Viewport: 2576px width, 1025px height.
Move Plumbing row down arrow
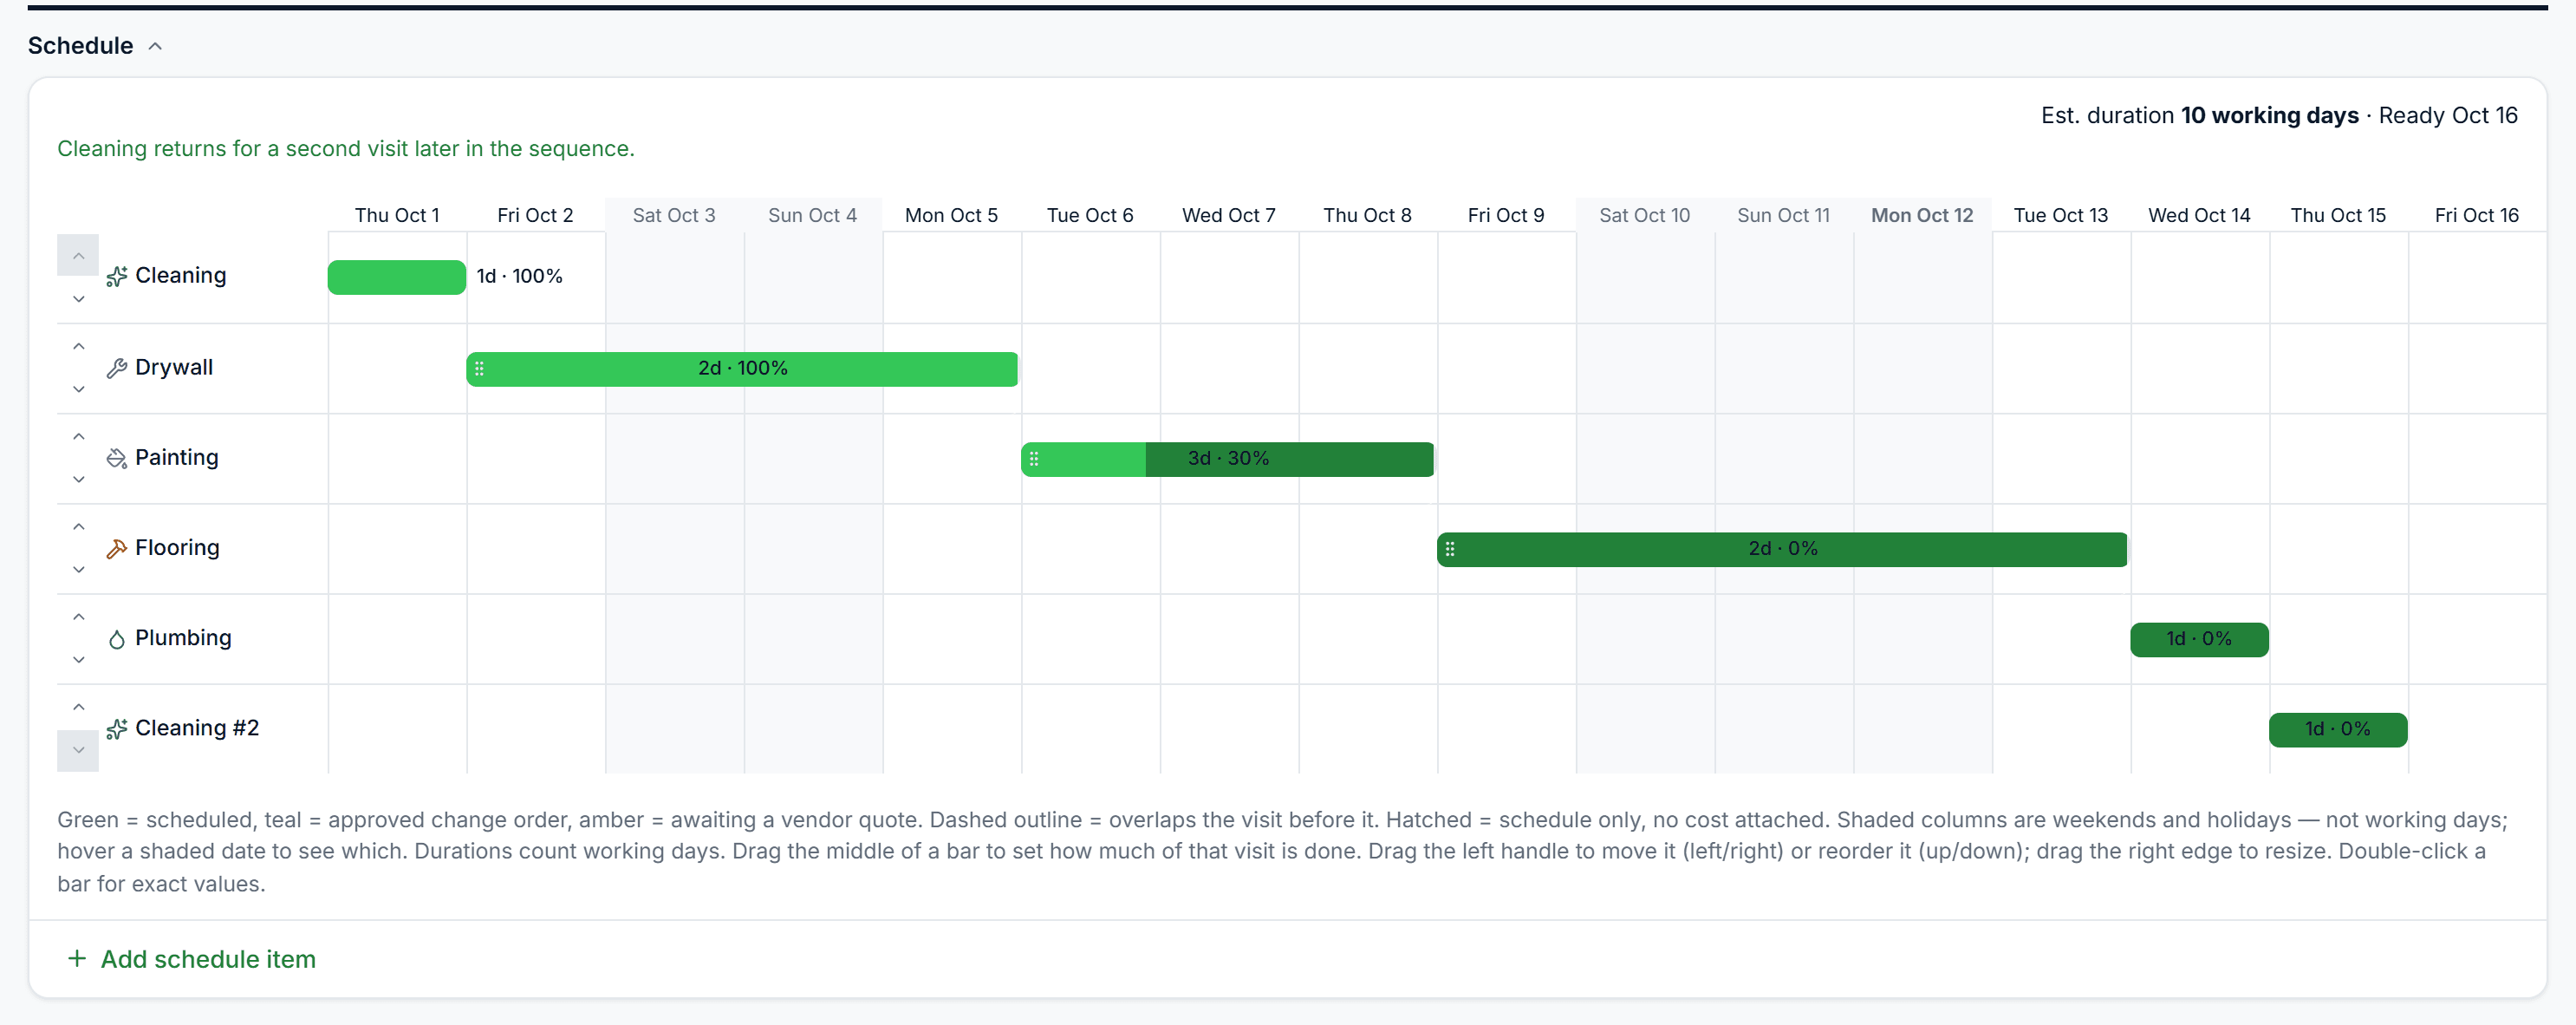[x=78, y=658]
